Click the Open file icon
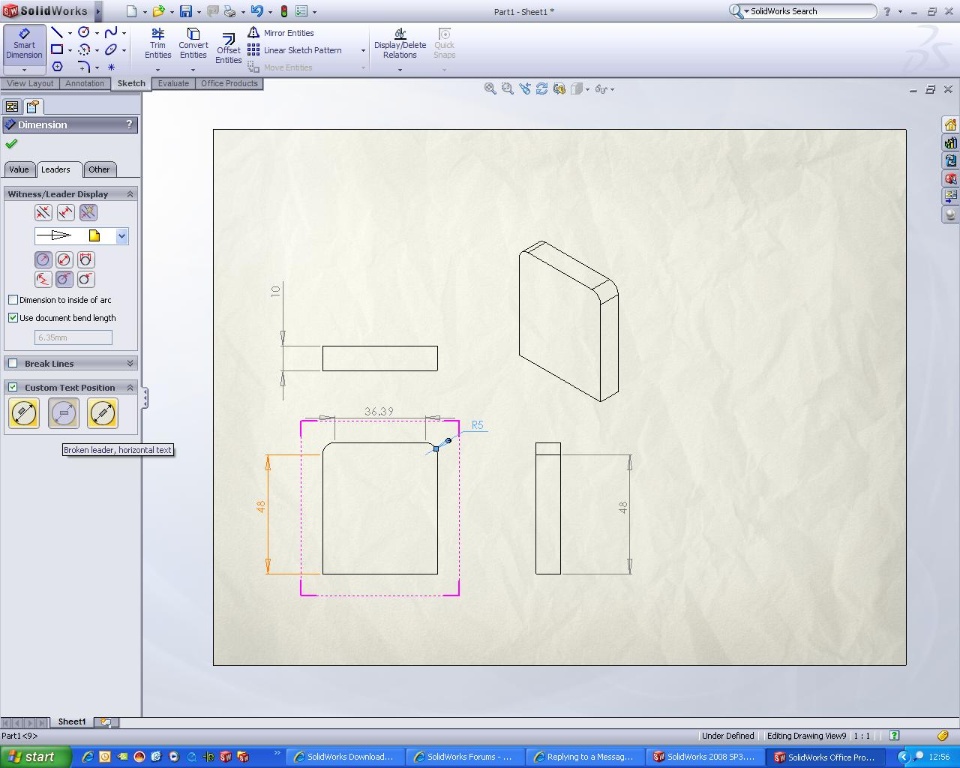The height and width of the screenshot is (768, 960). tap(159, 11)
